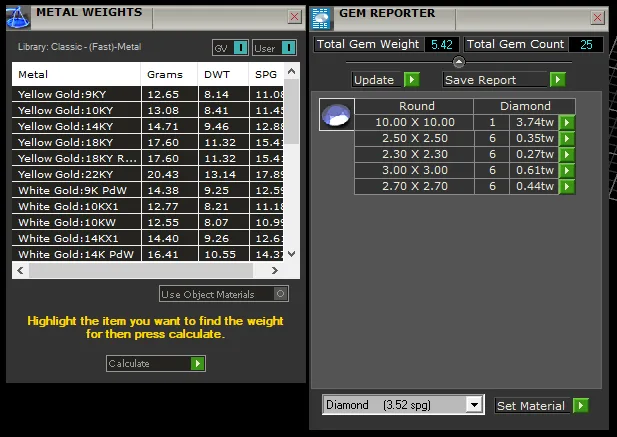Image resolution: width=617 pixels, height=437 pixels.
Task: Select the Yellow Gold:9KY row
Action: [148, 94]
